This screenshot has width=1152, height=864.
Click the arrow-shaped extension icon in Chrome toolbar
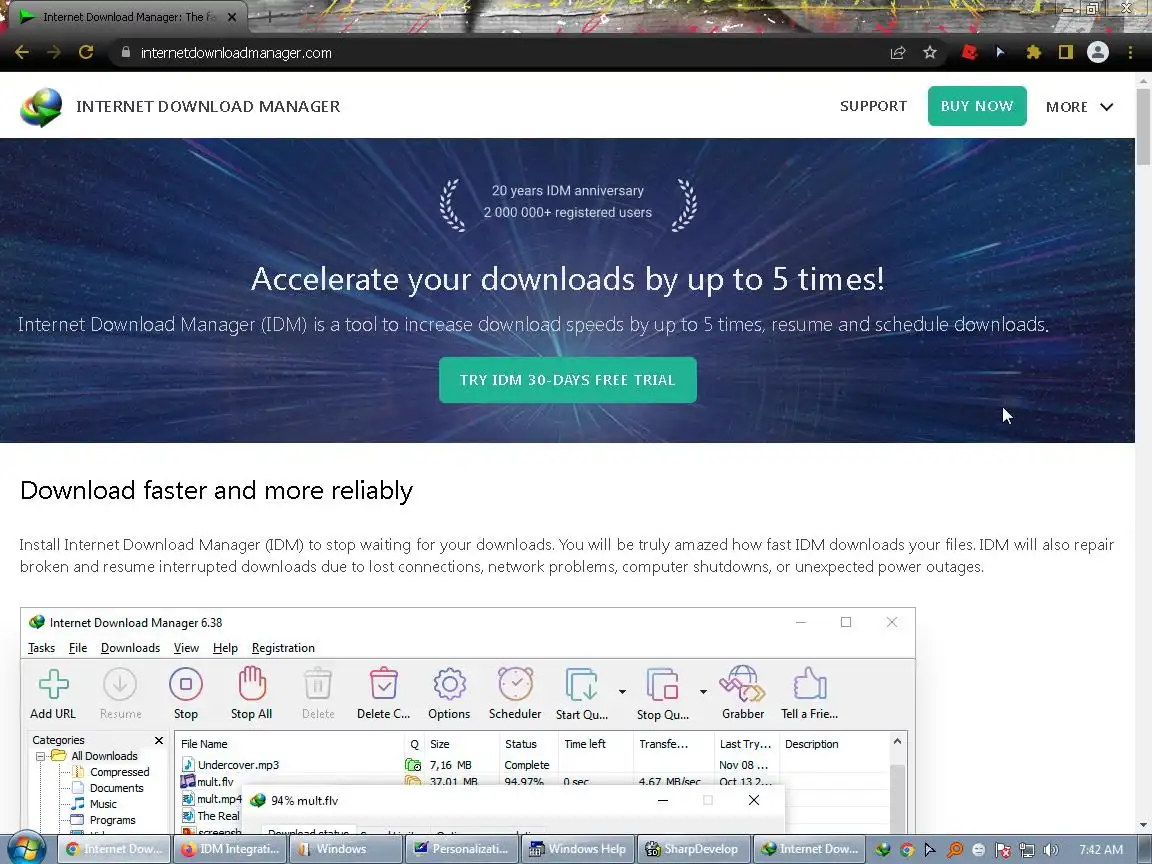[x=1001, y=52]
